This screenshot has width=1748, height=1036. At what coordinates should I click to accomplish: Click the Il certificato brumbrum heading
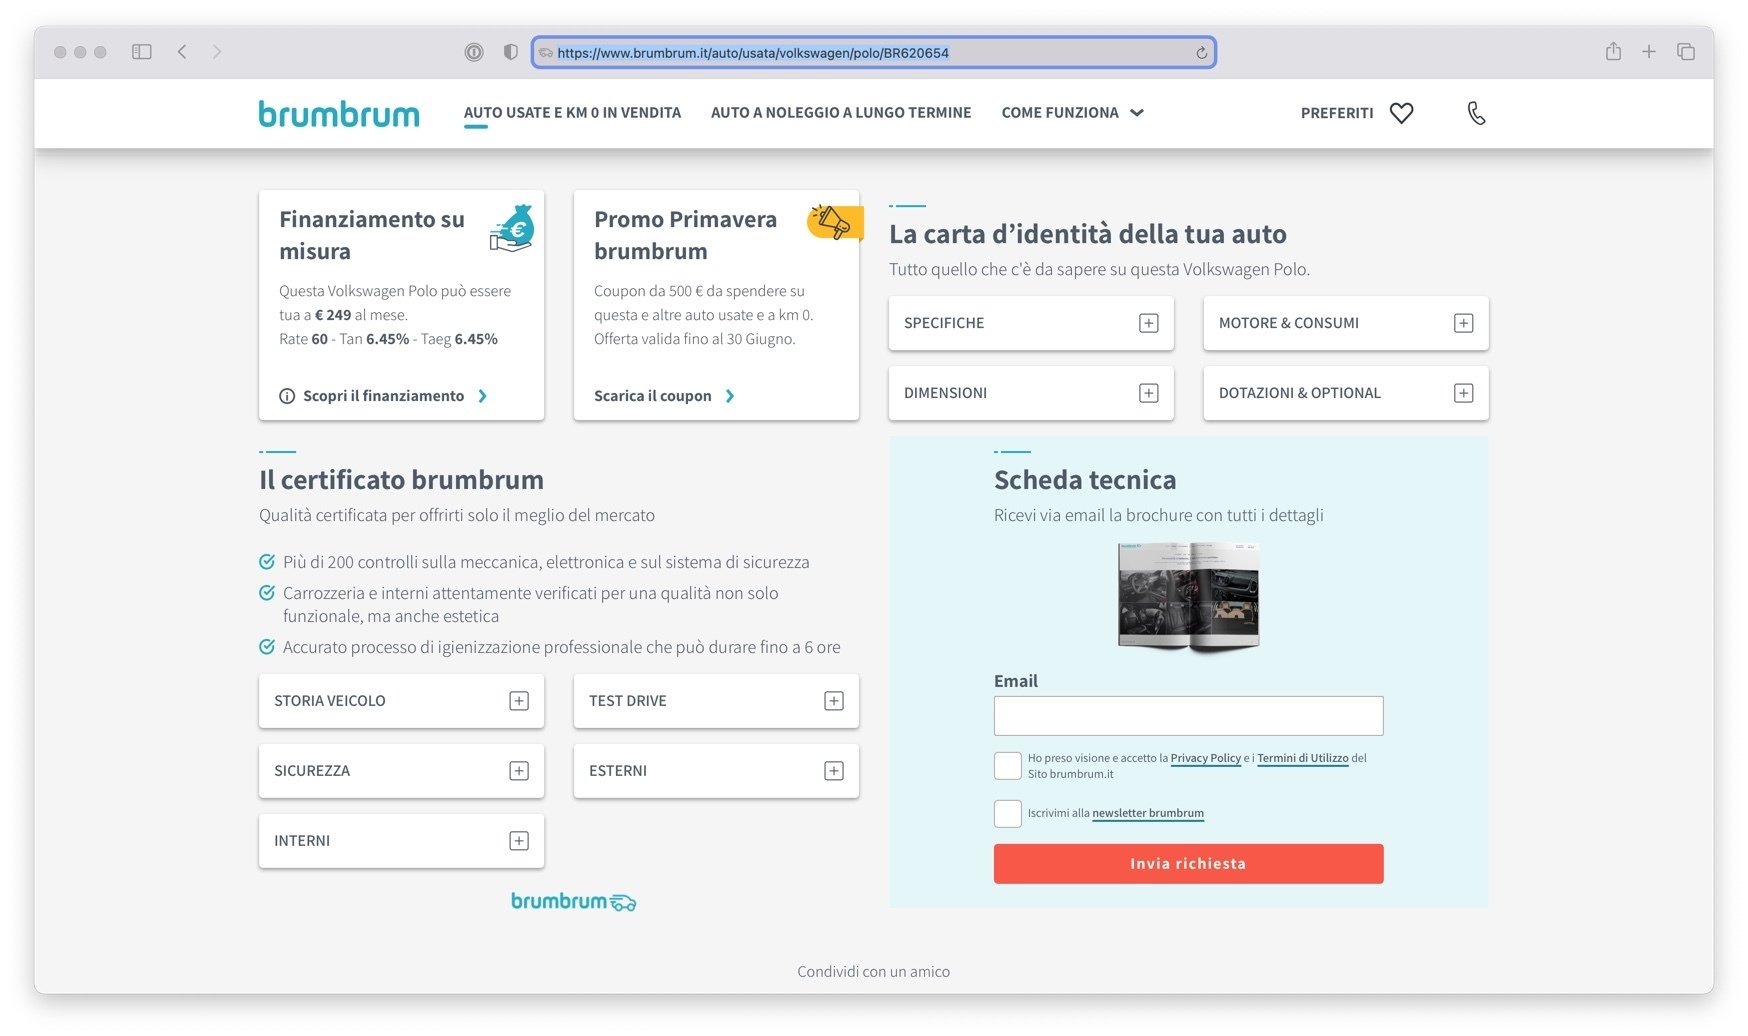point(401,480)
